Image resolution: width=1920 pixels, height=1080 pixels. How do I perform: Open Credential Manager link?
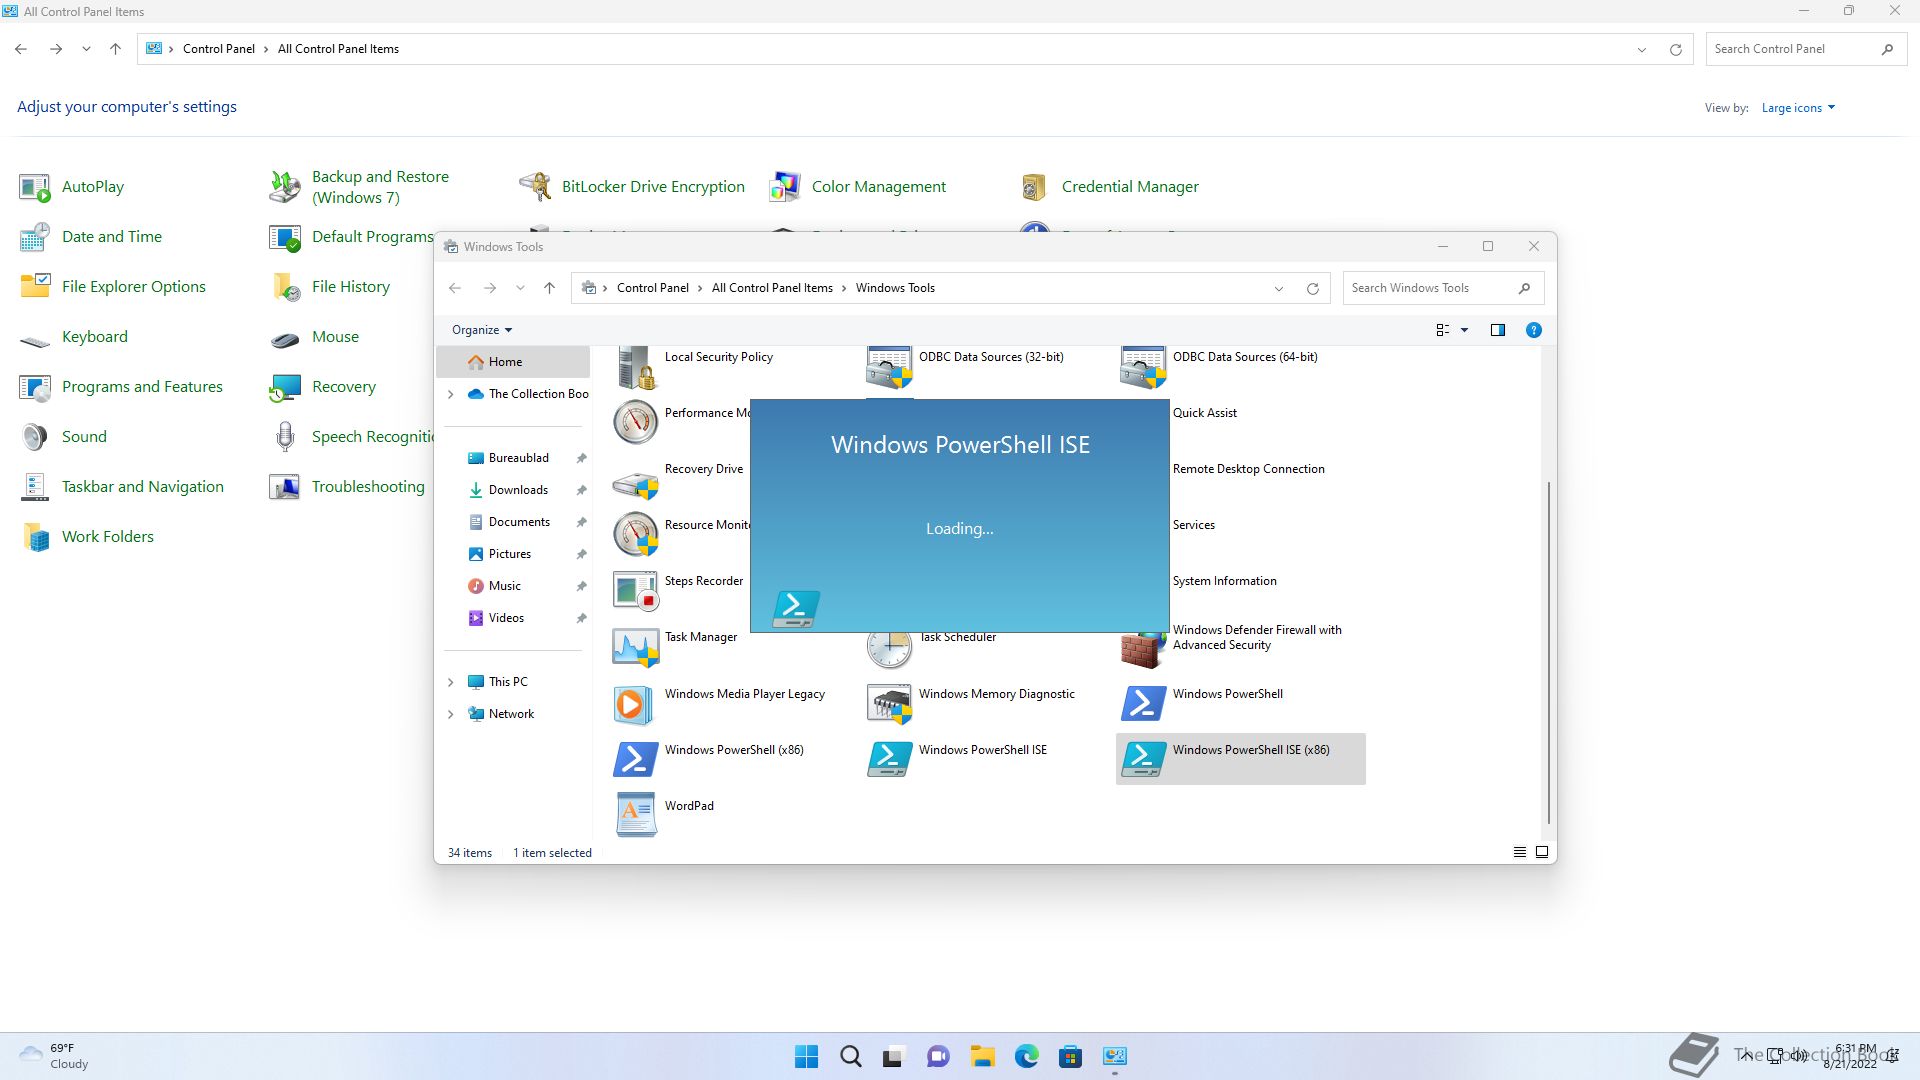(1129, 187)
